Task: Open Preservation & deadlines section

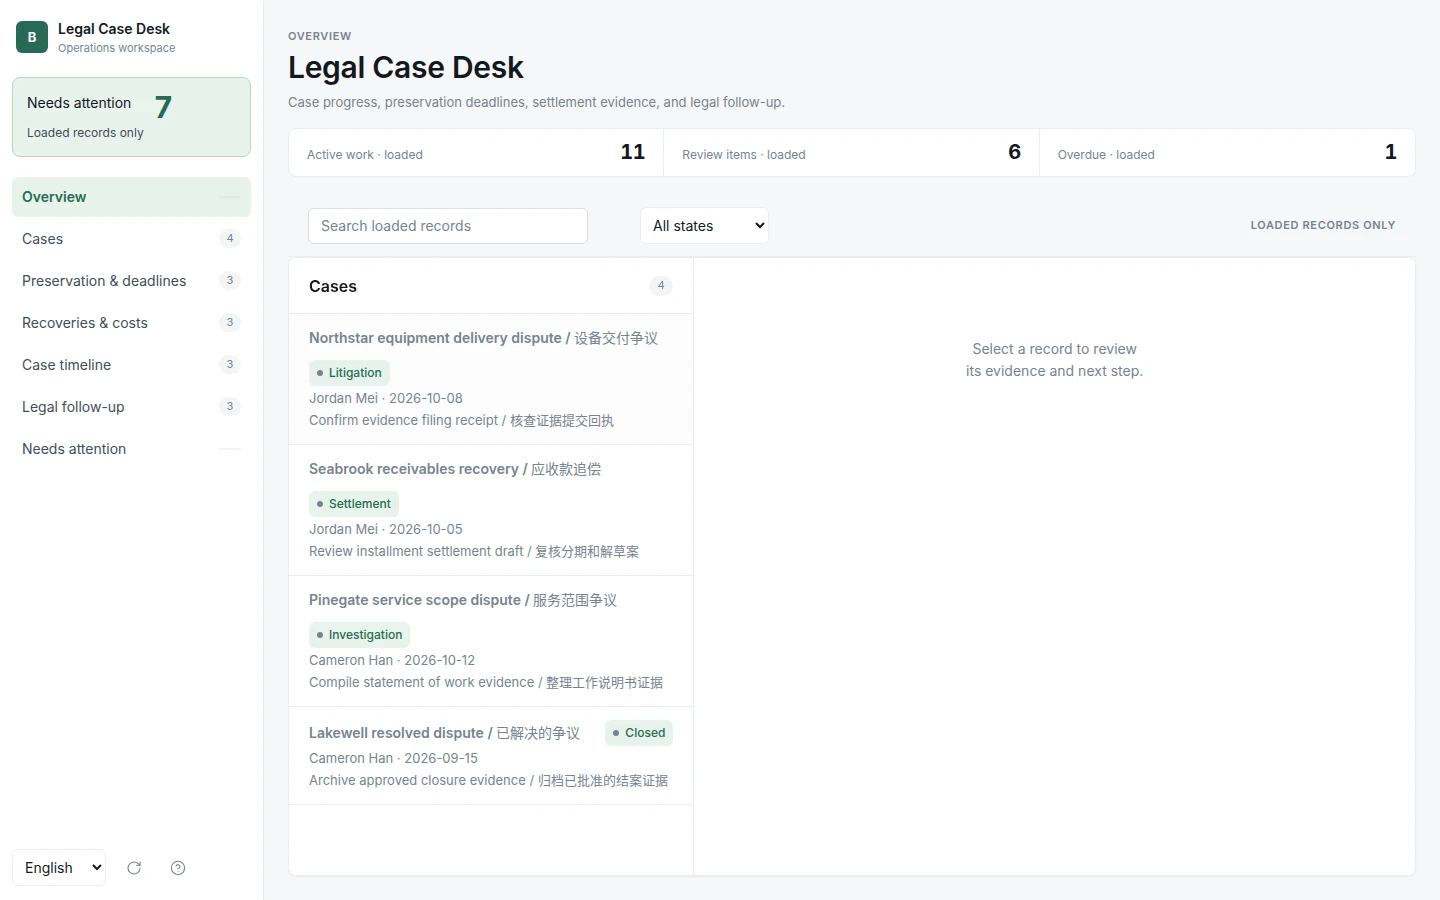Action: point(131,281)
